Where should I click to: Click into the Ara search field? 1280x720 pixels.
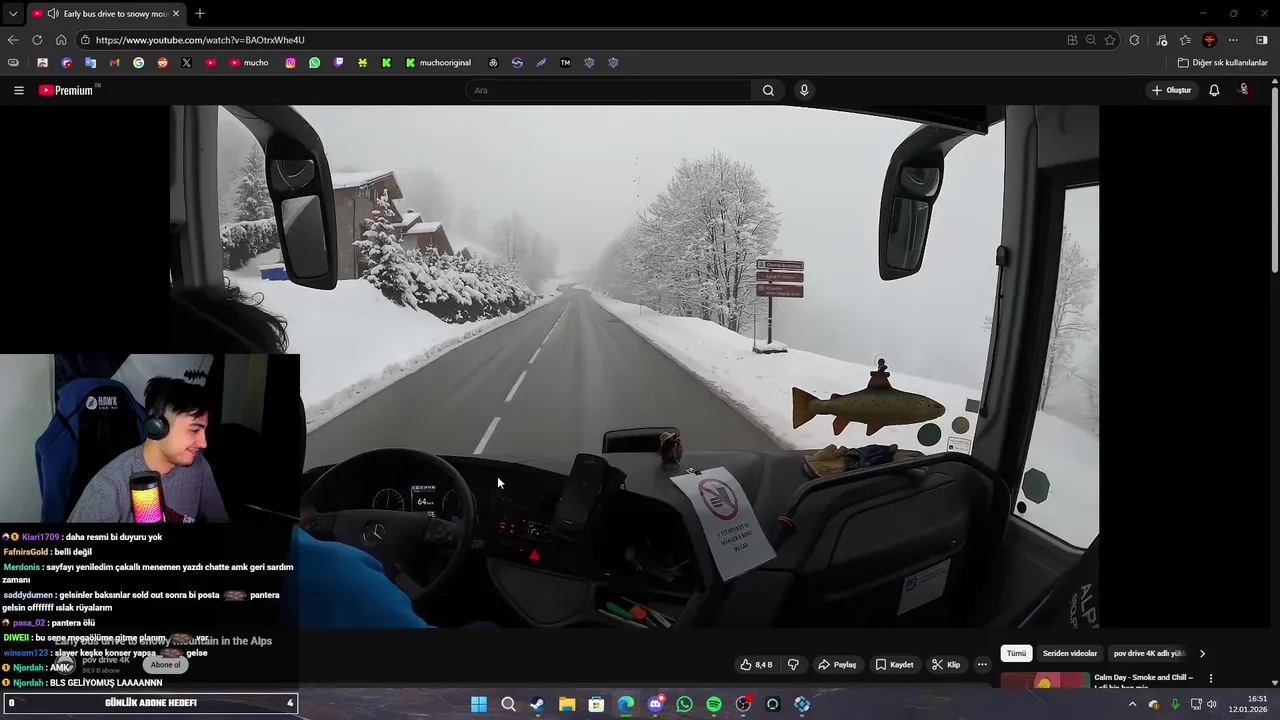608,90
